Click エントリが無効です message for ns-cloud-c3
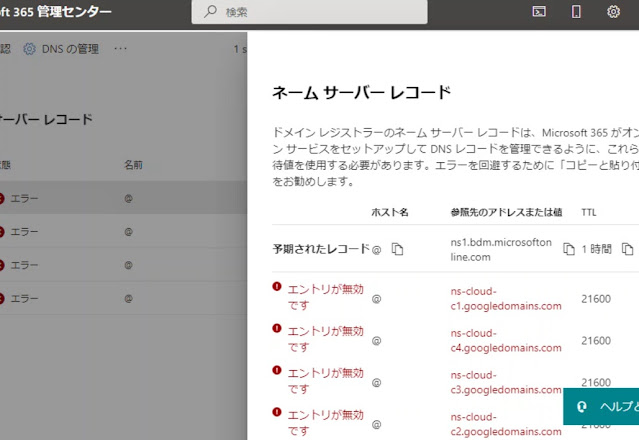Viewport: 639px width, 440px height. click(325, 381)
